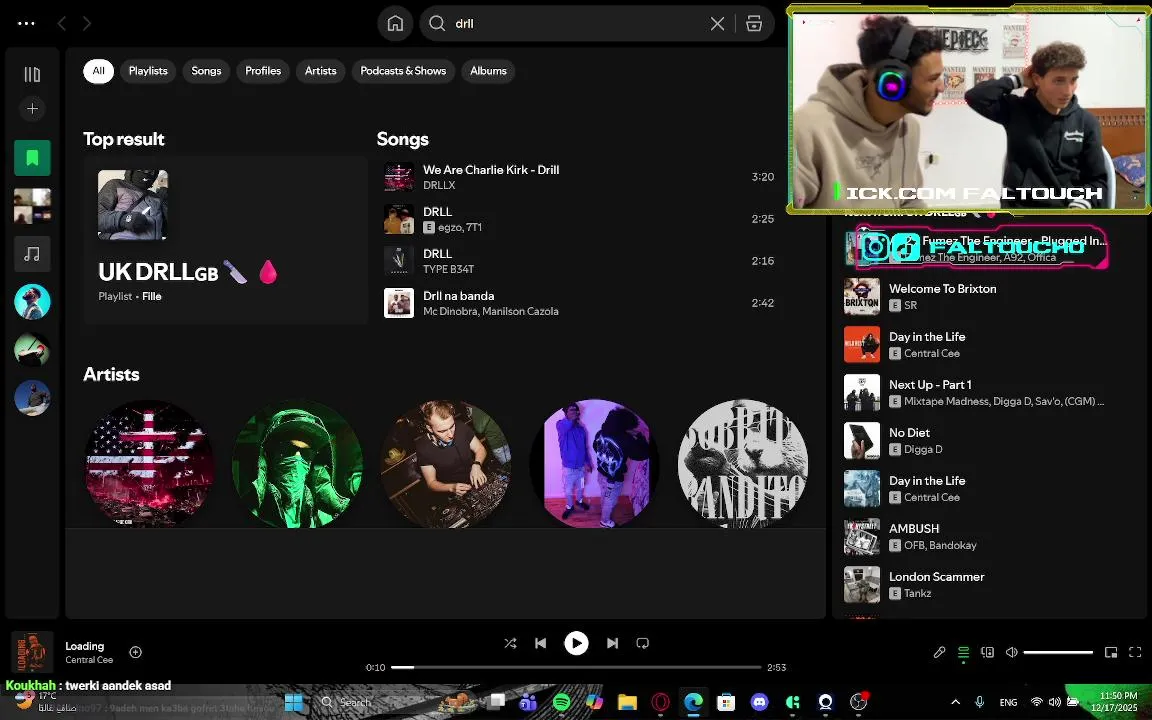
Task: Open the DJ artist thumbnail
Action: coord(446,464)
